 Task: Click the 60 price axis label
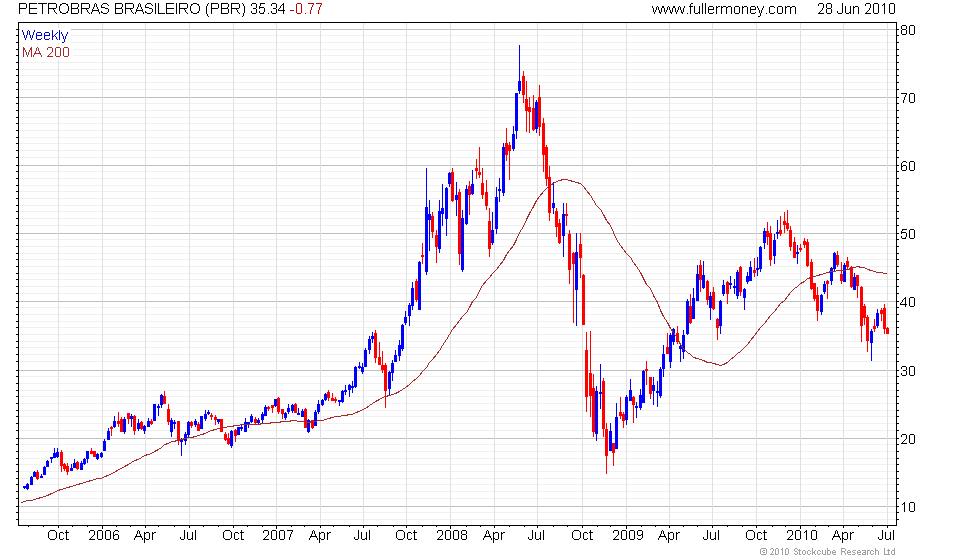(x=908, y=166)
